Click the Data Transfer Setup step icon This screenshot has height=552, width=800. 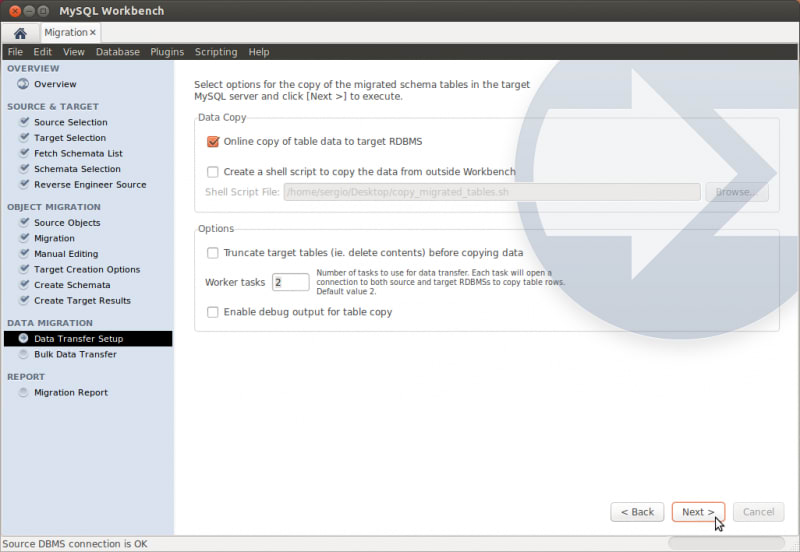23,338
